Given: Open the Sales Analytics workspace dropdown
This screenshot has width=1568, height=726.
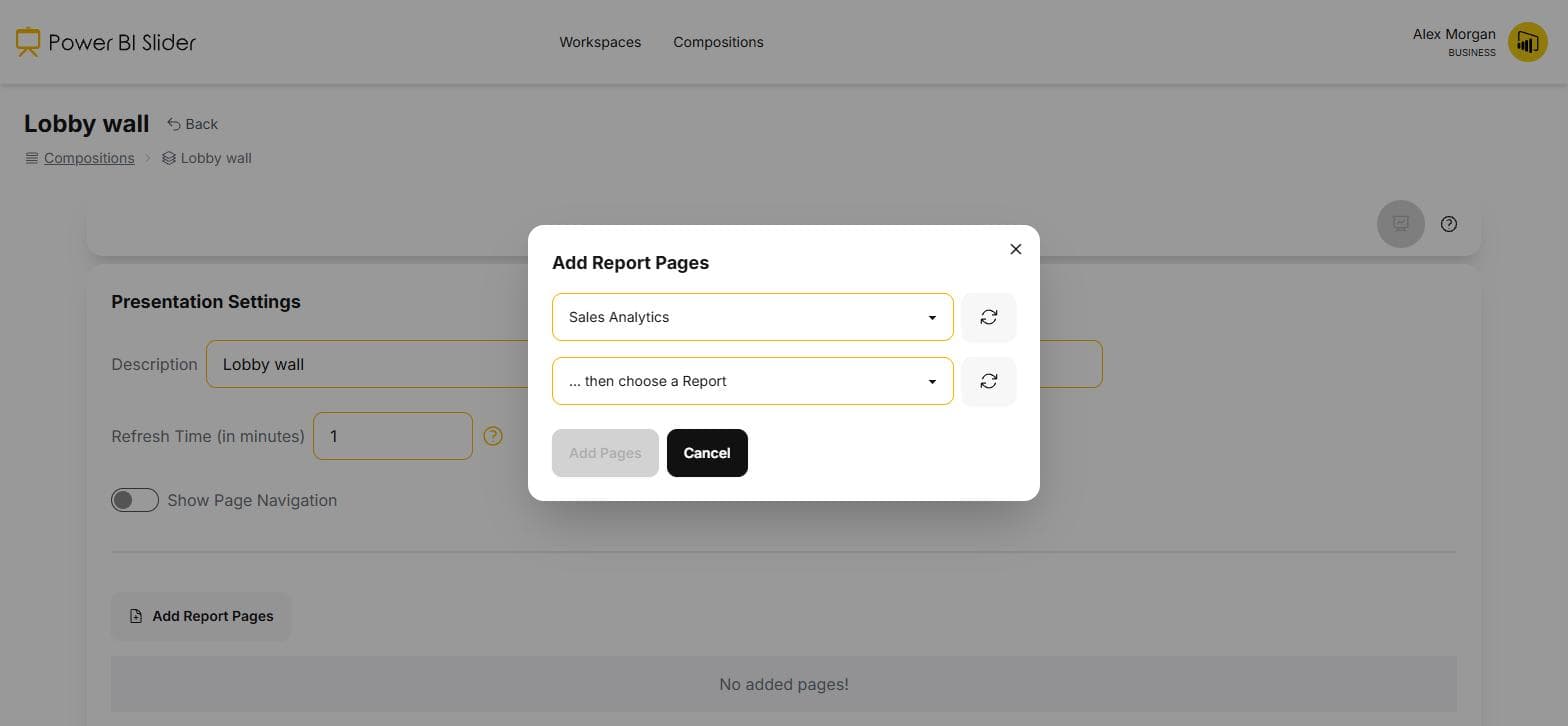Looking at the screenshot, I should 753,317.
